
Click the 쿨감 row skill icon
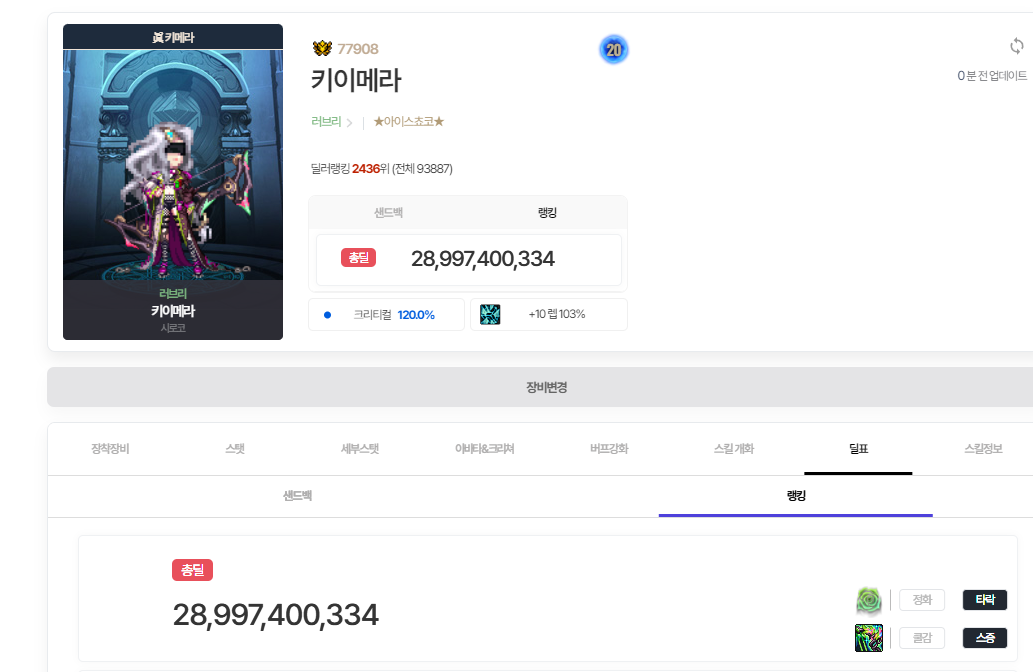coord(868,638)
